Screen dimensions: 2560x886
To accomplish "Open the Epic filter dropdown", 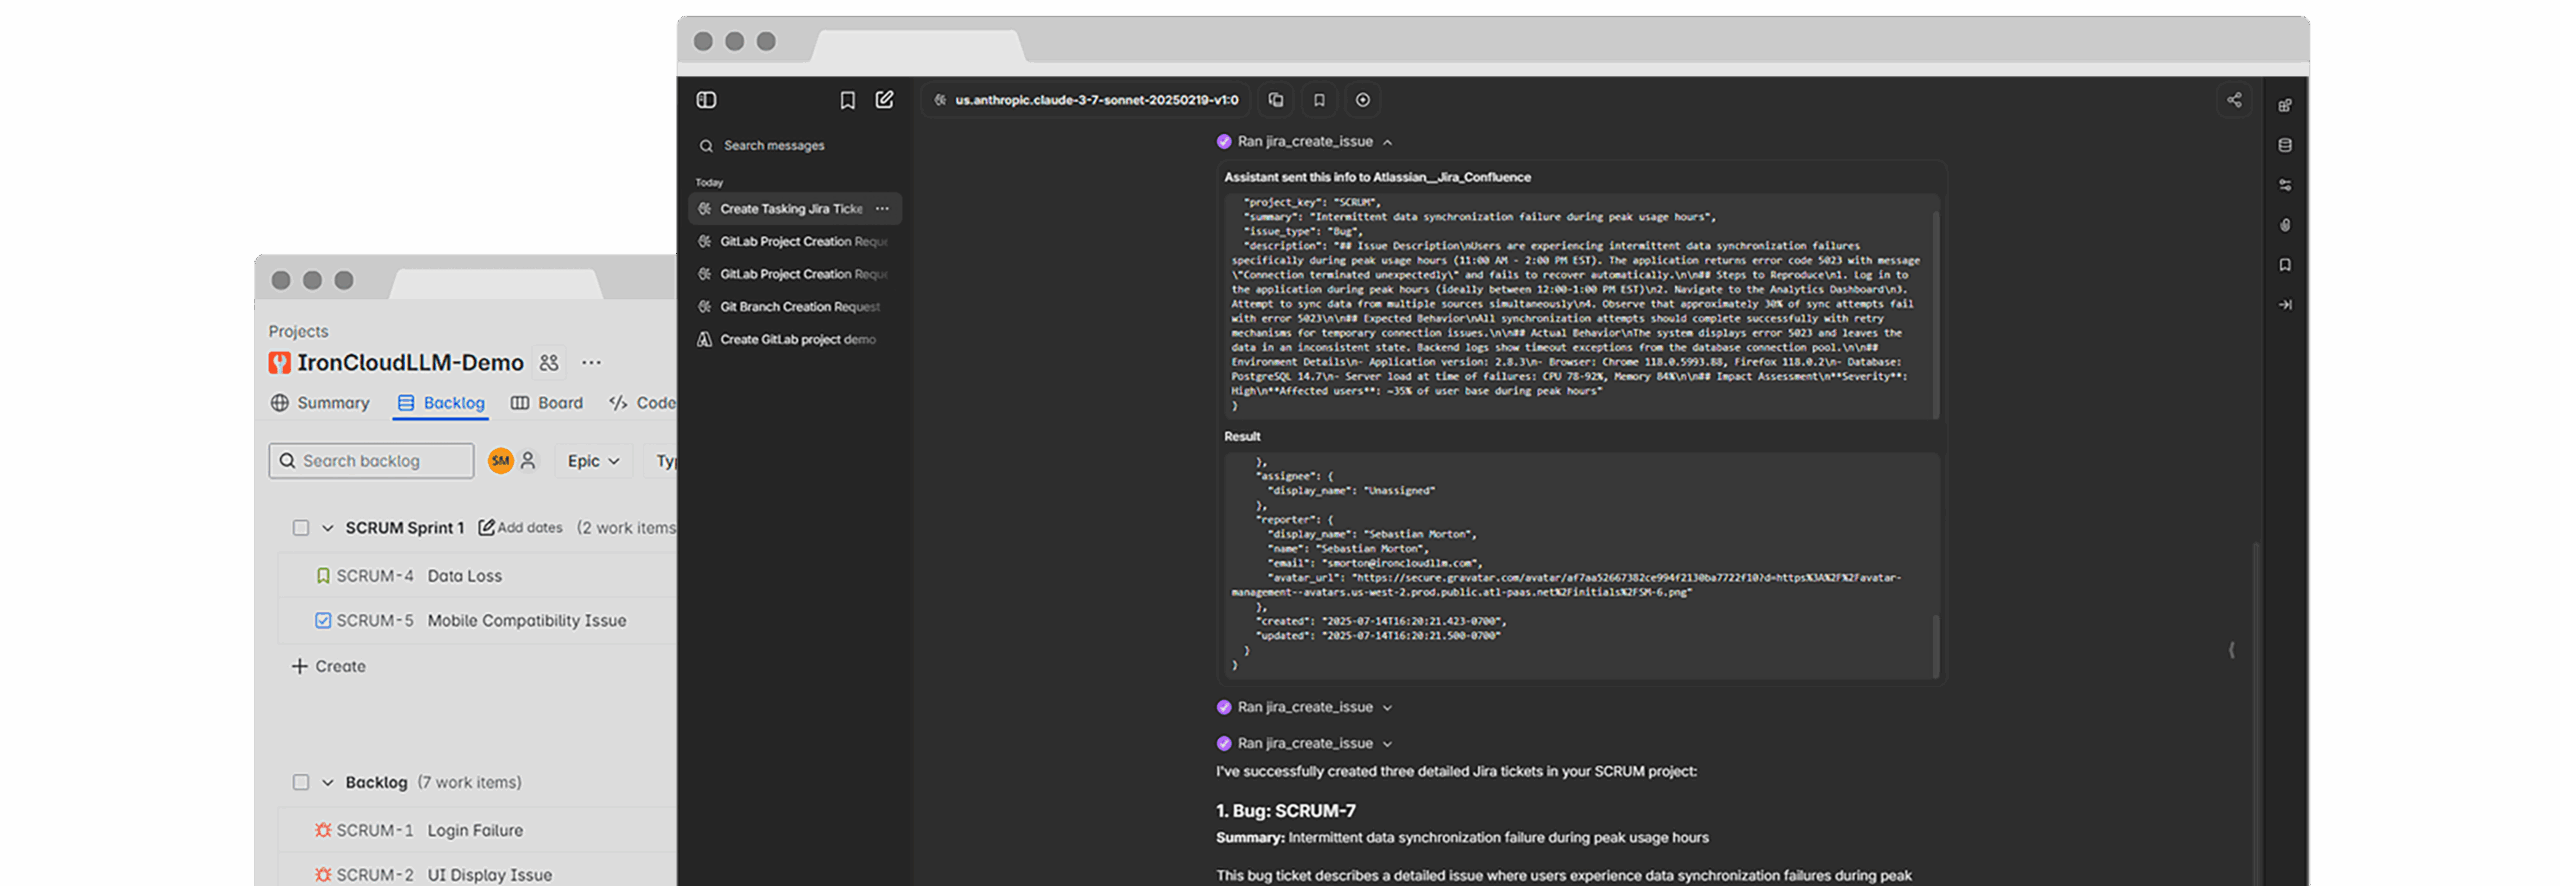I will pos(593,461).
